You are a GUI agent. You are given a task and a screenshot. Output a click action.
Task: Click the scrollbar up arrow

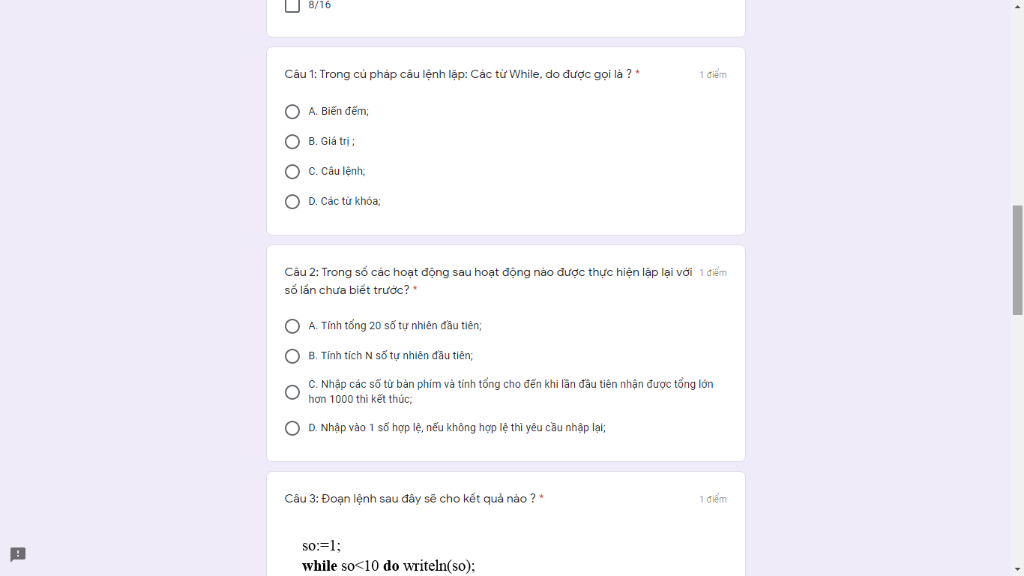[x=1017, y=6]
